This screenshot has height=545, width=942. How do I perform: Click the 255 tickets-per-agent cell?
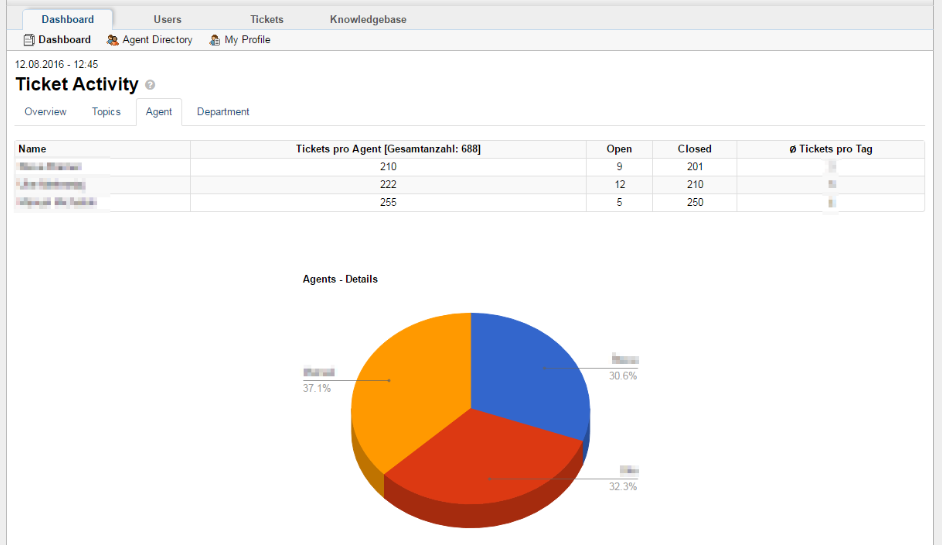pyautogui.click(x=388, y=202)
